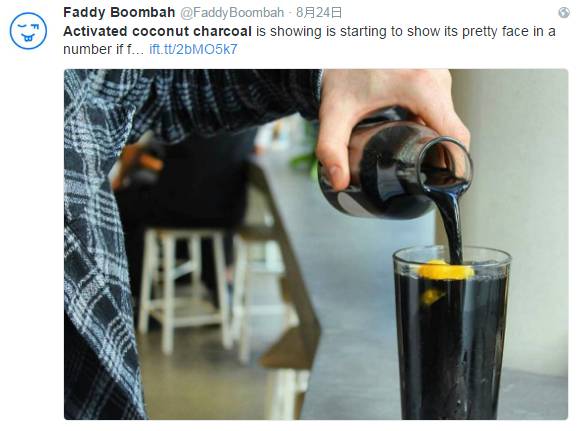Screen dimensions: 579x431
Task: Open the tweet's 8月24日 timestamp
Action: [319, 13]
